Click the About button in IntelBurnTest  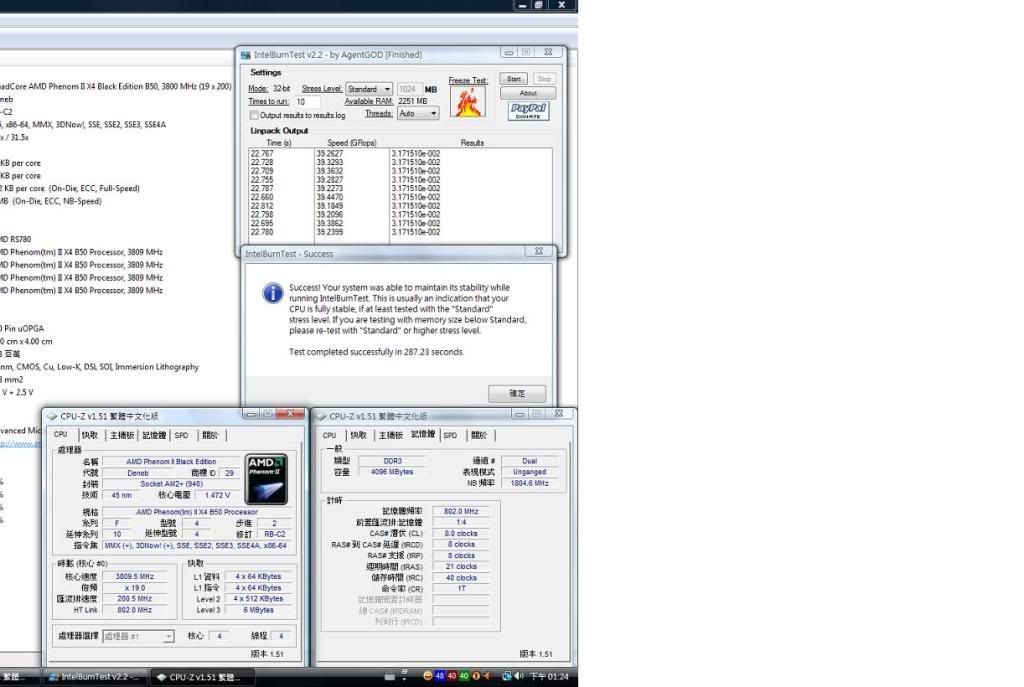[x=528, y=93]
